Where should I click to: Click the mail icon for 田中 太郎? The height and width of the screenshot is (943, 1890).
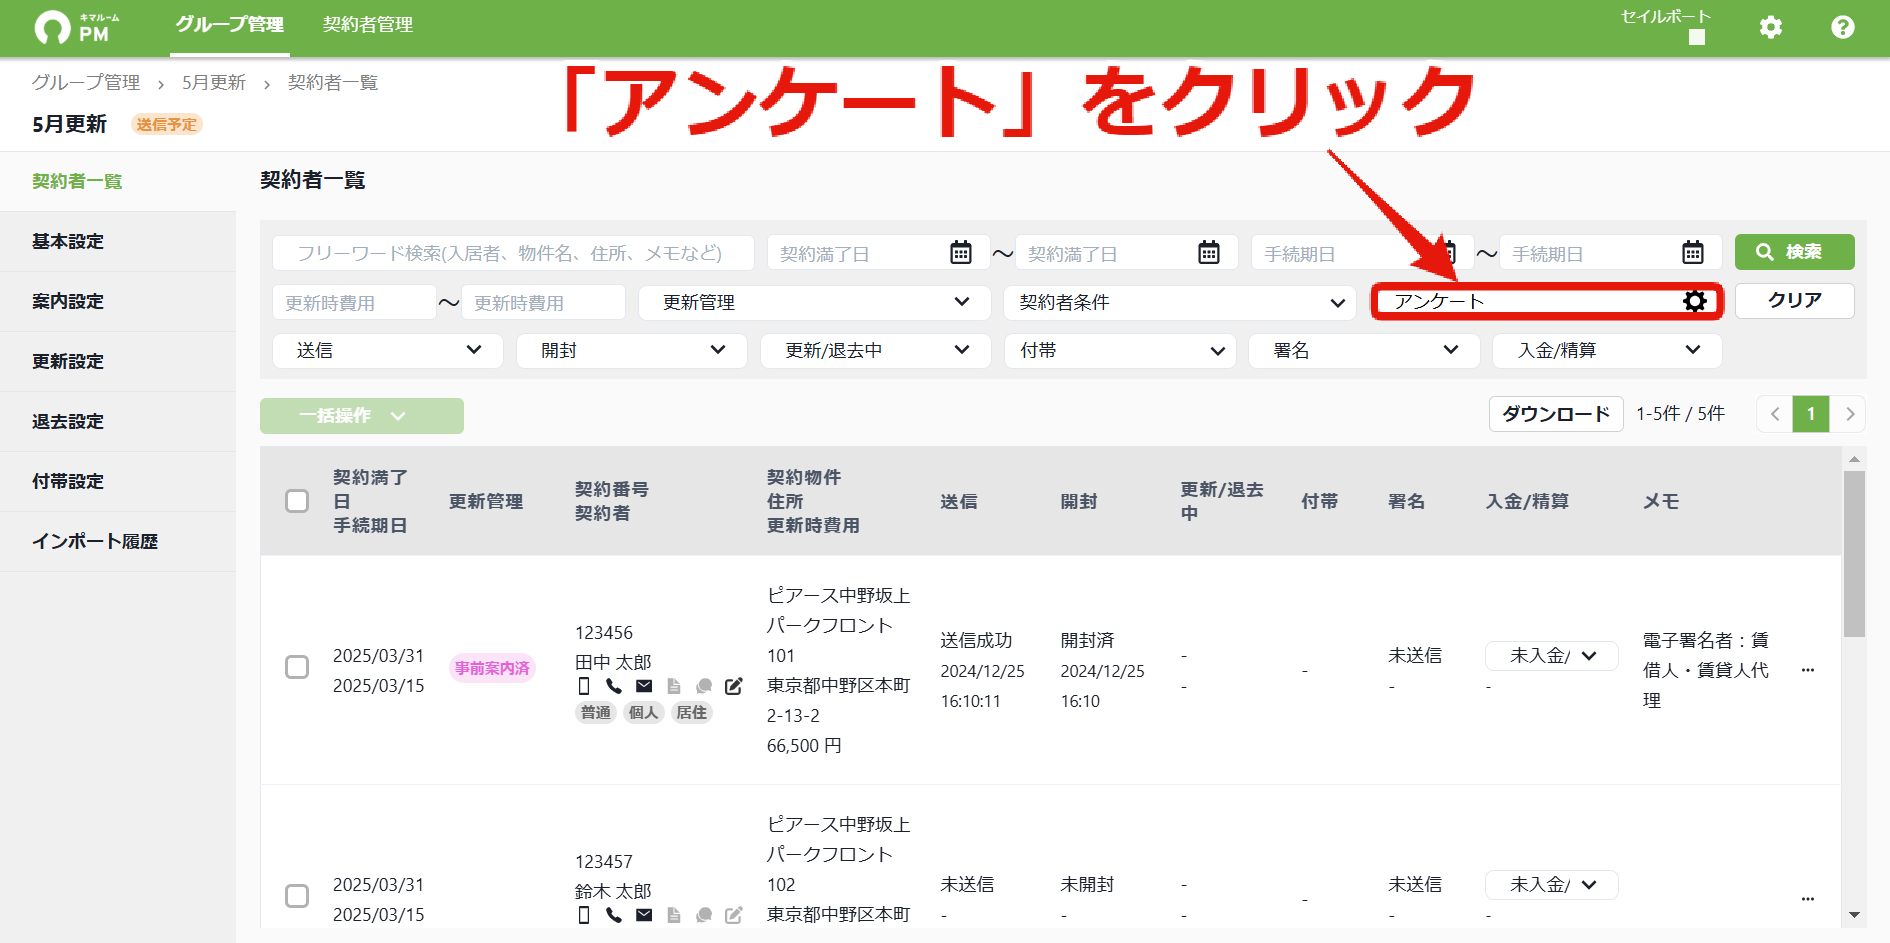(x=644, y=686)
